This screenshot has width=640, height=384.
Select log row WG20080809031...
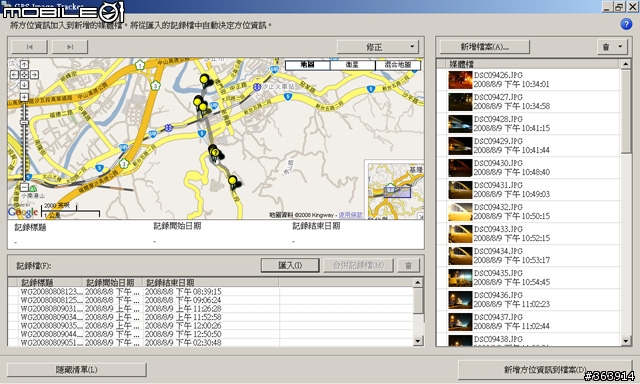click(x=211, y=309)
